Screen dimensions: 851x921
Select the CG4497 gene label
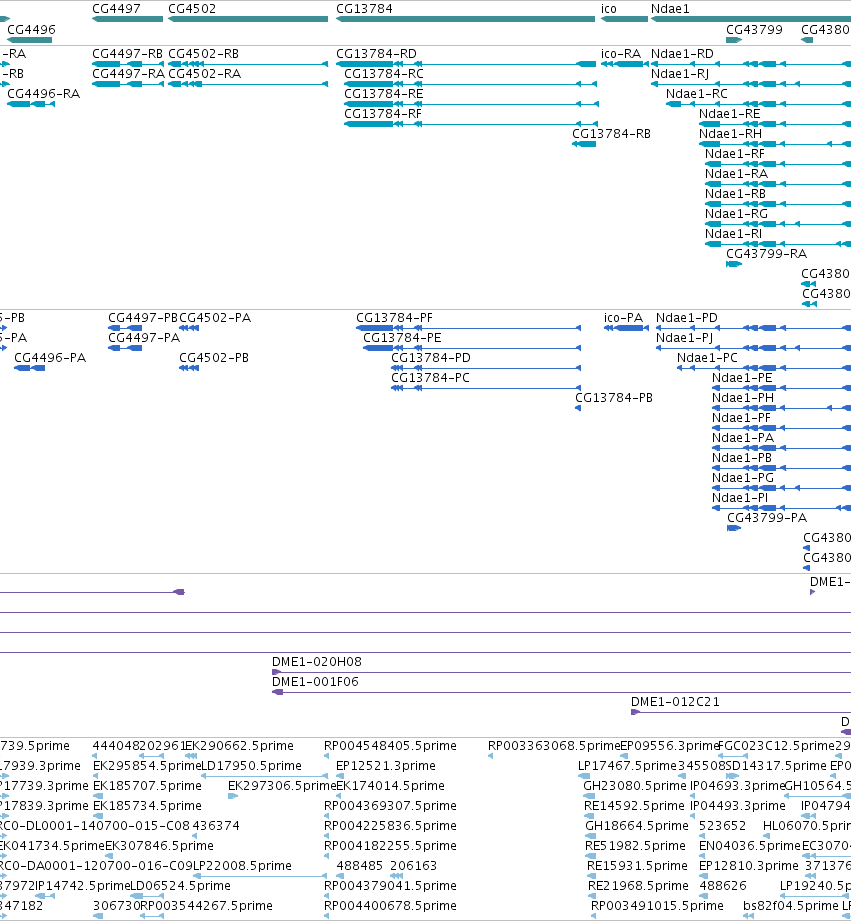click(x=116, y=9)
